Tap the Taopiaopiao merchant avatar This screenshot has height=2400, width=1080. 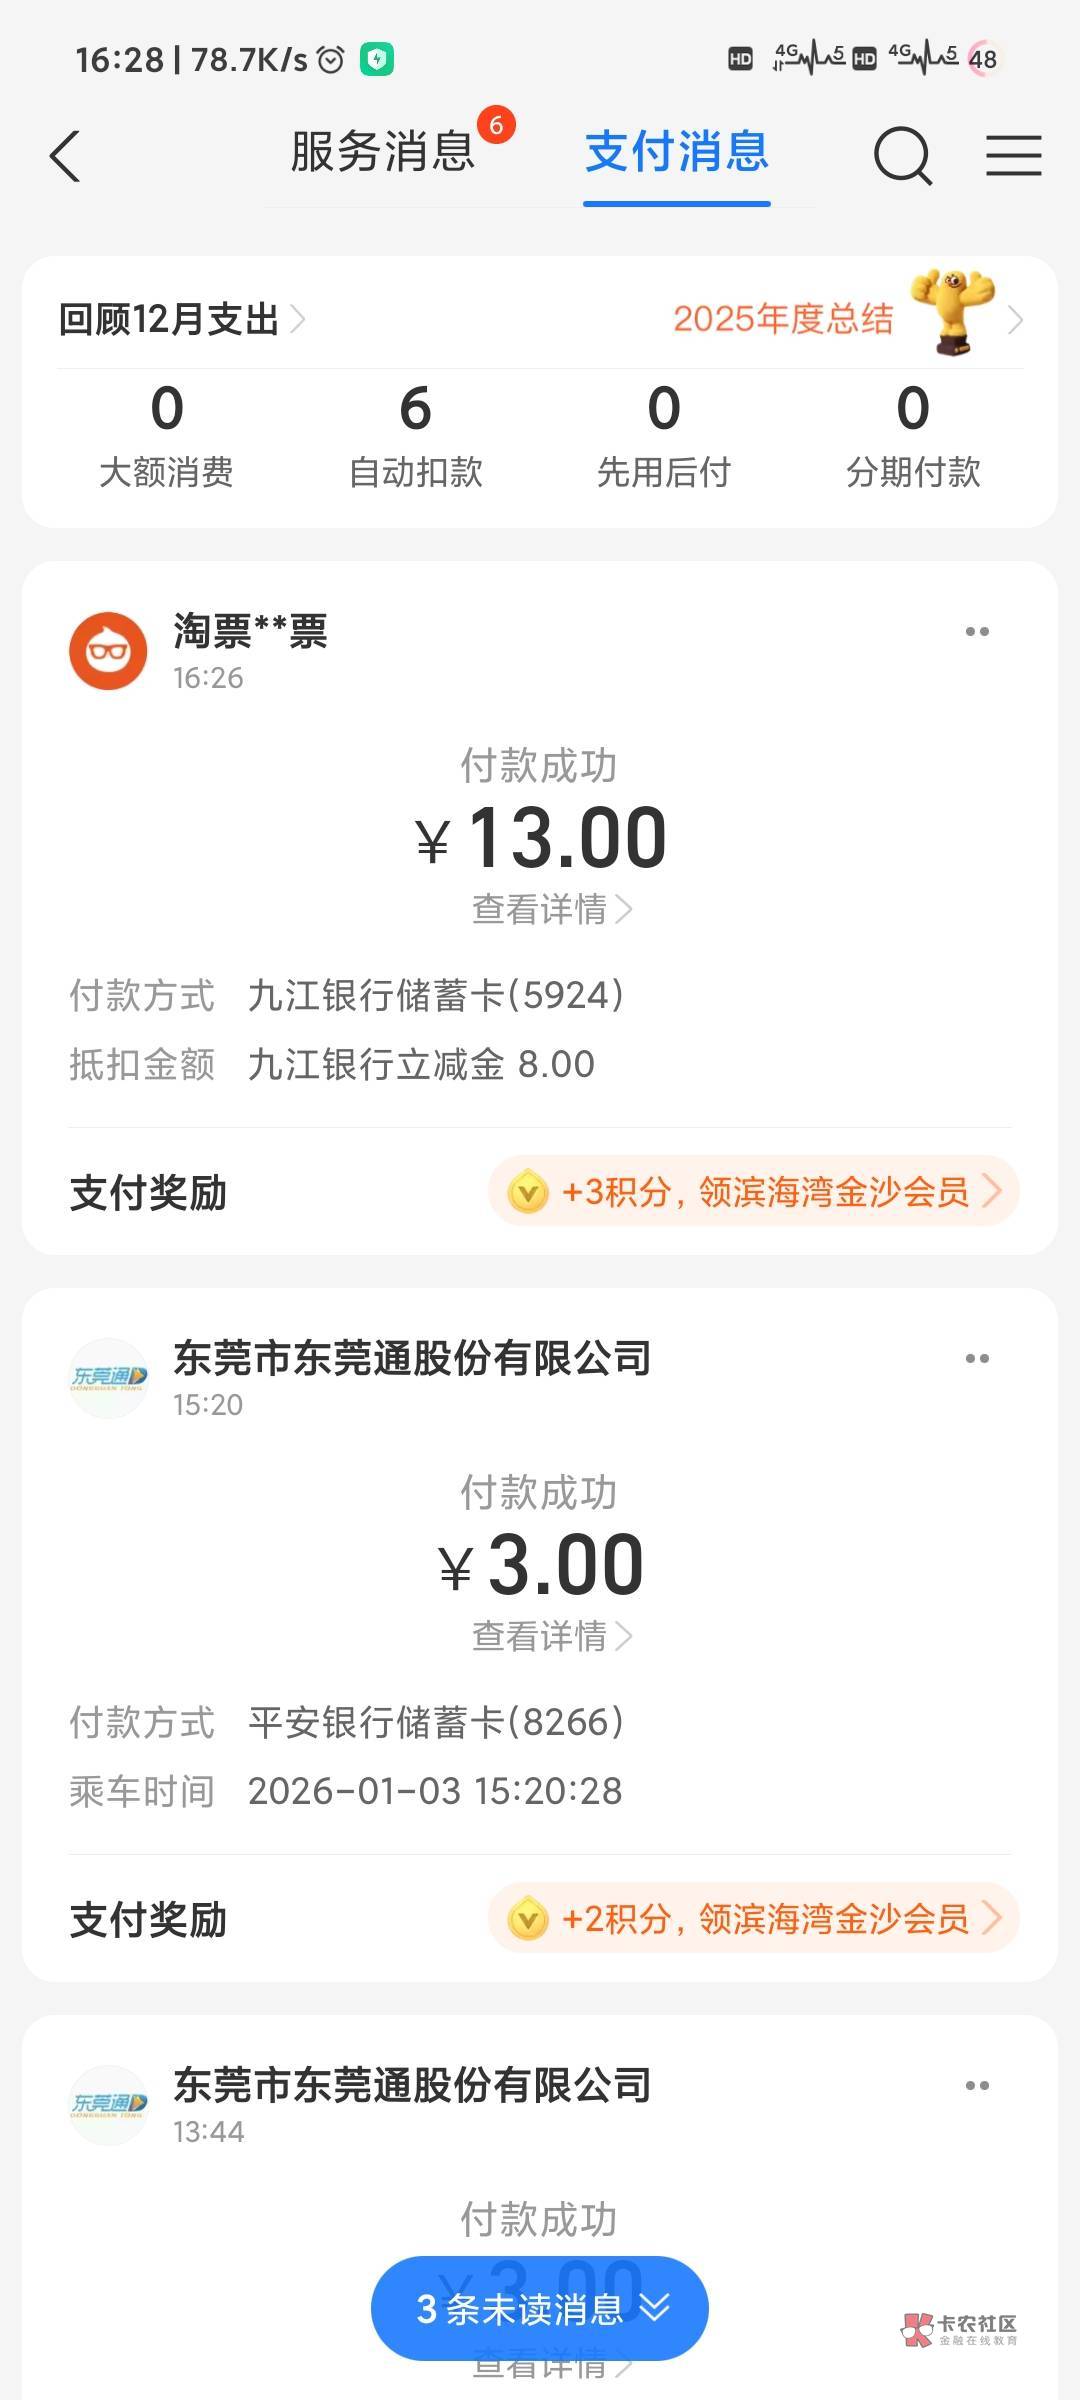coord(108,651)
